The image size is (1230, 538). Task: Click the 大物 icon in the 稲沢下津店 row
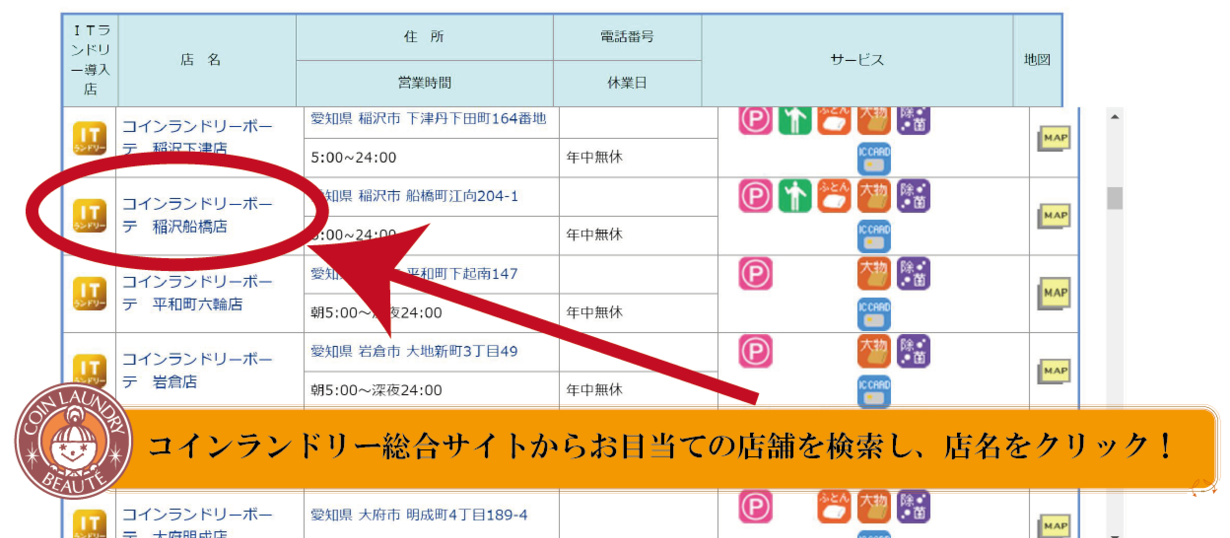(x=874, y=119)
